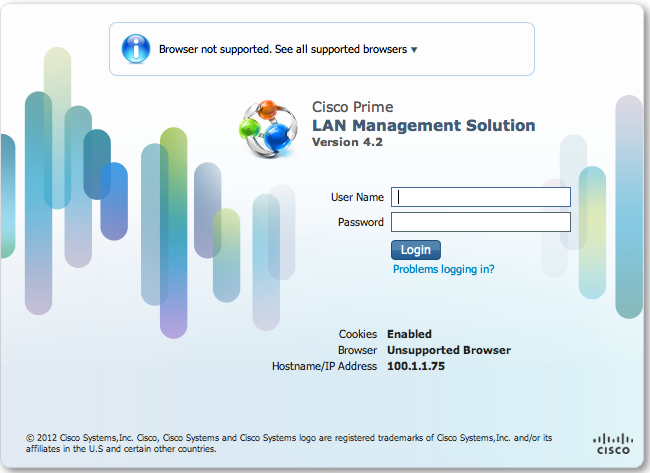Click the 'Cisco Prime' heading text
Image resolution: width=650 pixels, height=473 pixels.
point(353,107)
